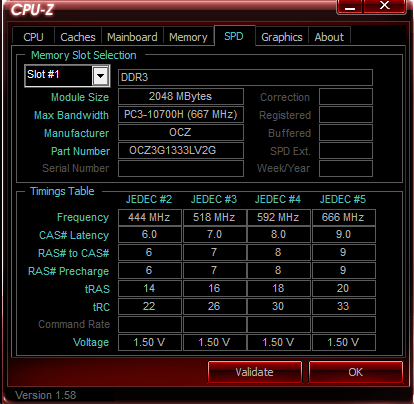Select the SPD tab
414x404 pixels.
(x=234, y=36)
